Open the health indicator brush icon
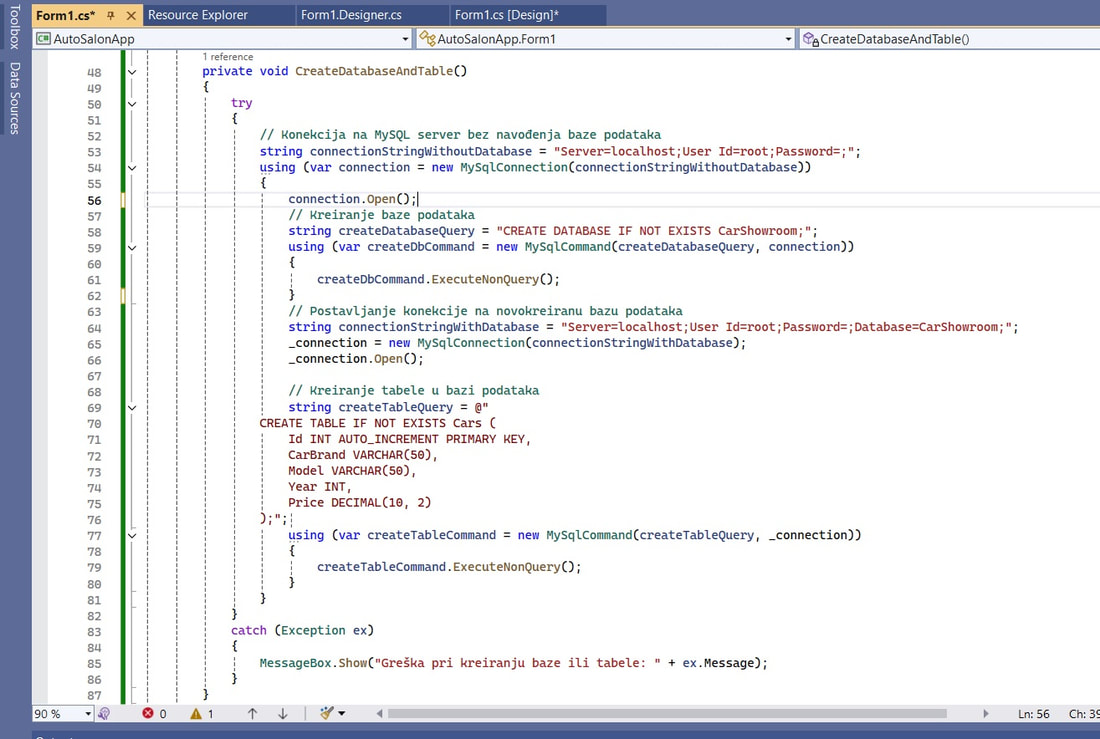The height and width of the screenshot is (739, 1100). [x=104, y=714]
